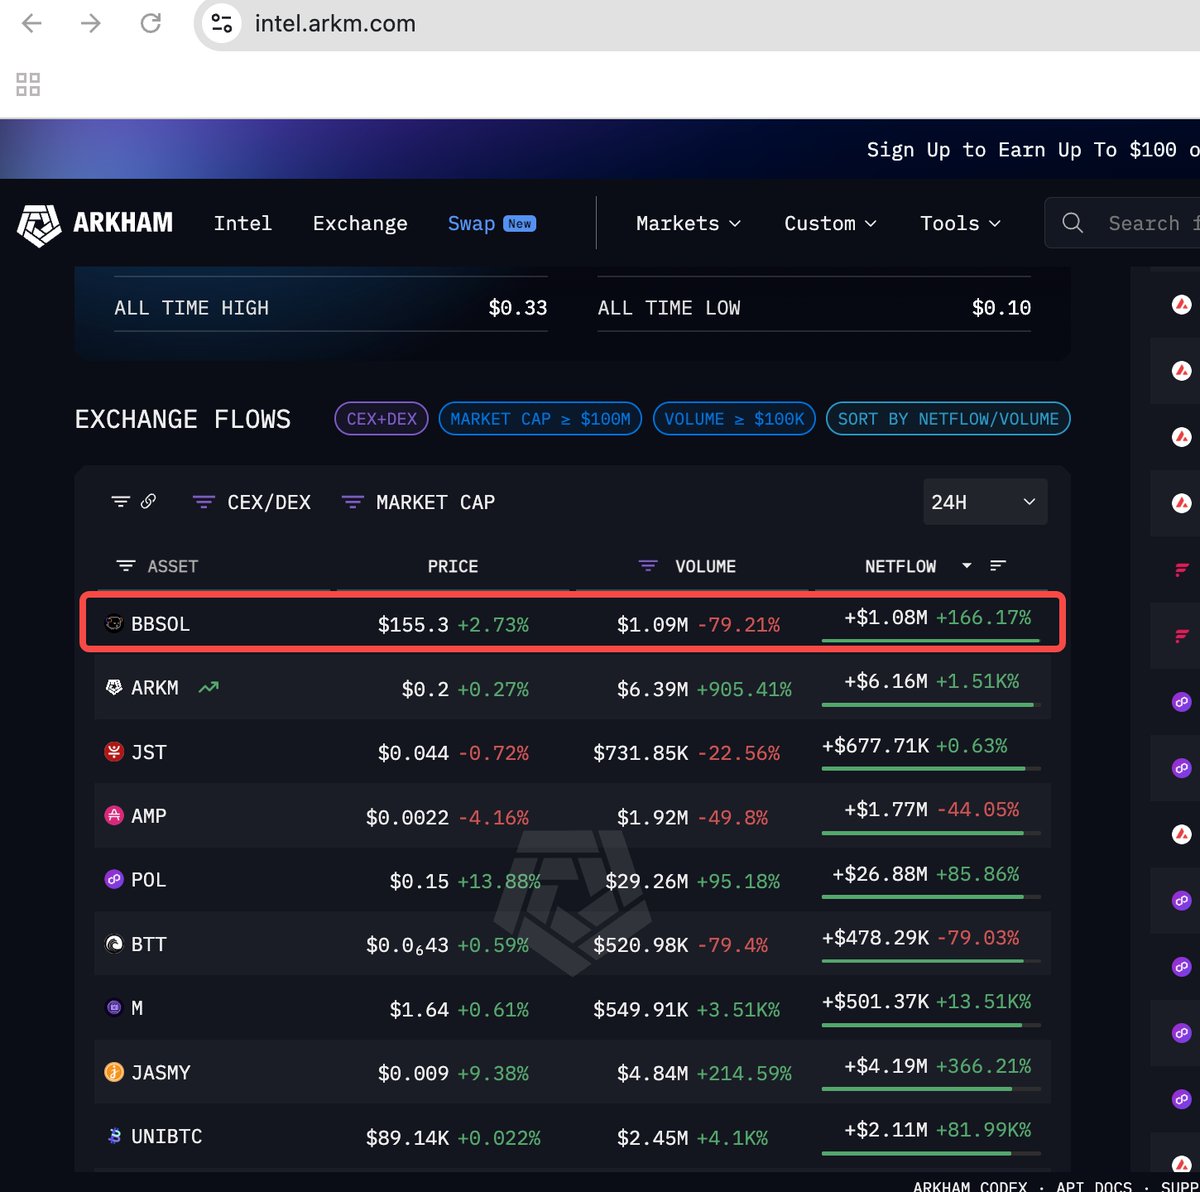
Task: Click the ASSET column filter icon
Action: tap(126, 566)
